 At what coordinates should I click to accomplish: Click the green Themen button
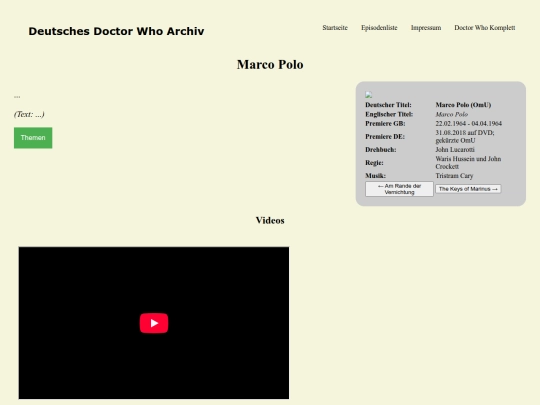click(x=33, y=138)
